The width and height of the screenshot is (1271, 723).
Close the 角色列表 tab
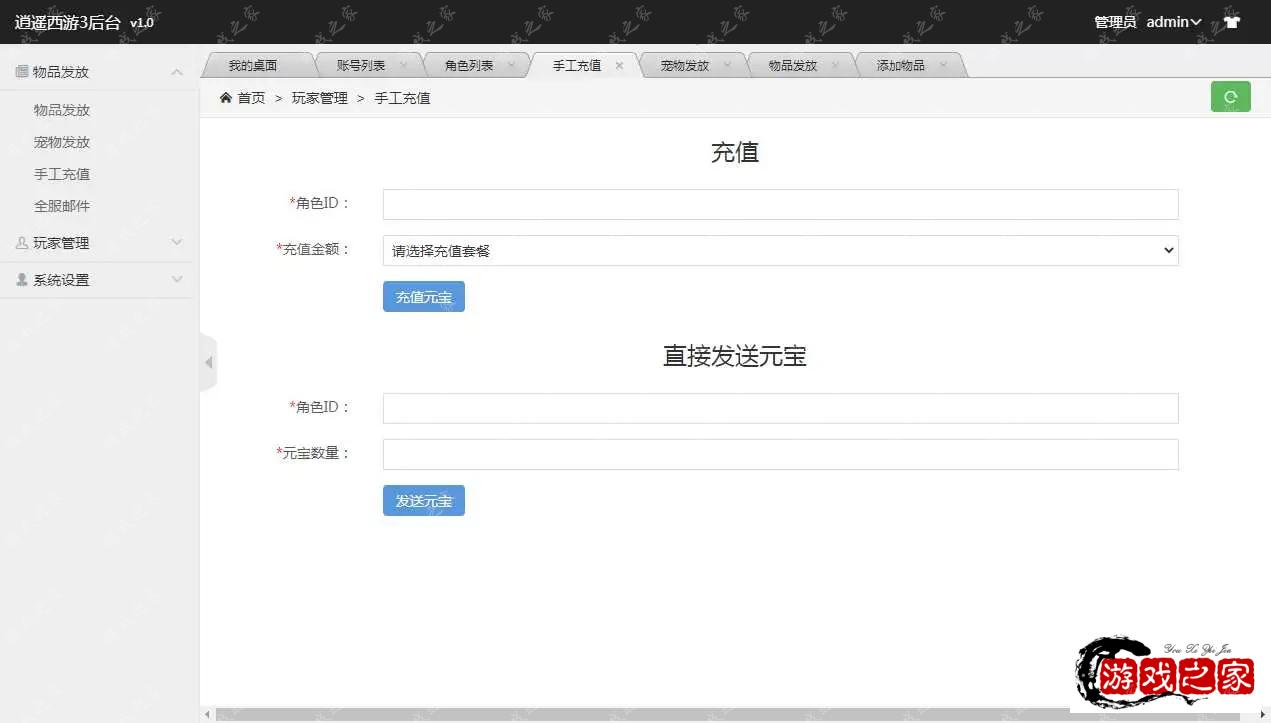pos(509,64)
